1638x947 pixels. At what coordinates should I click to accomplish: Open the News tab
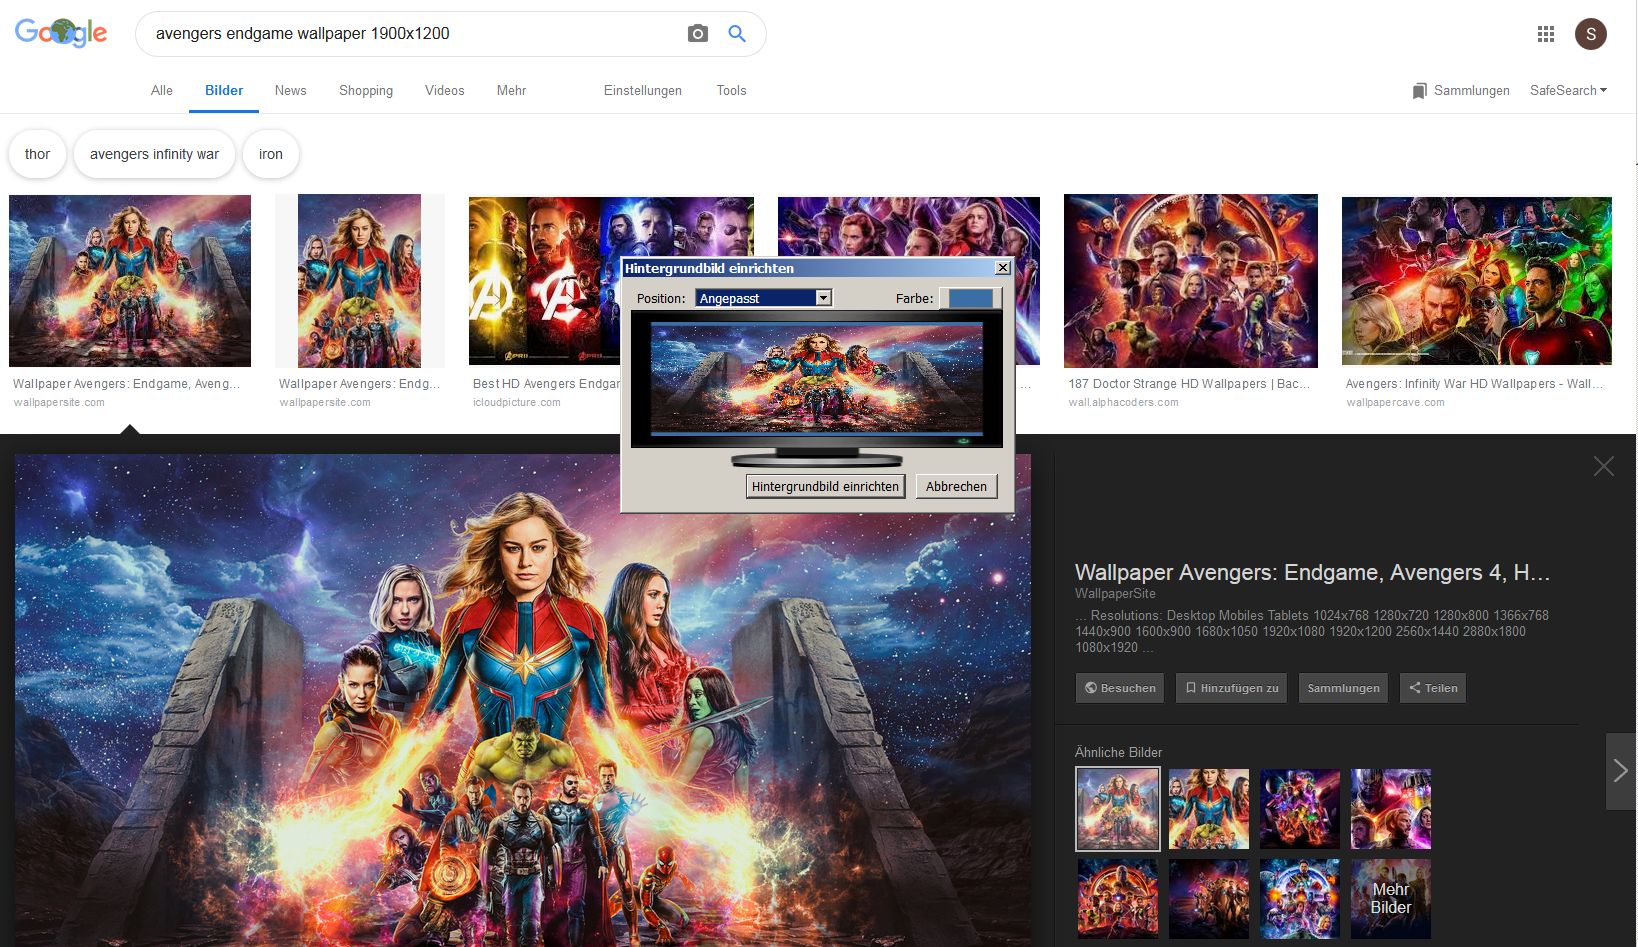[291, 90]
